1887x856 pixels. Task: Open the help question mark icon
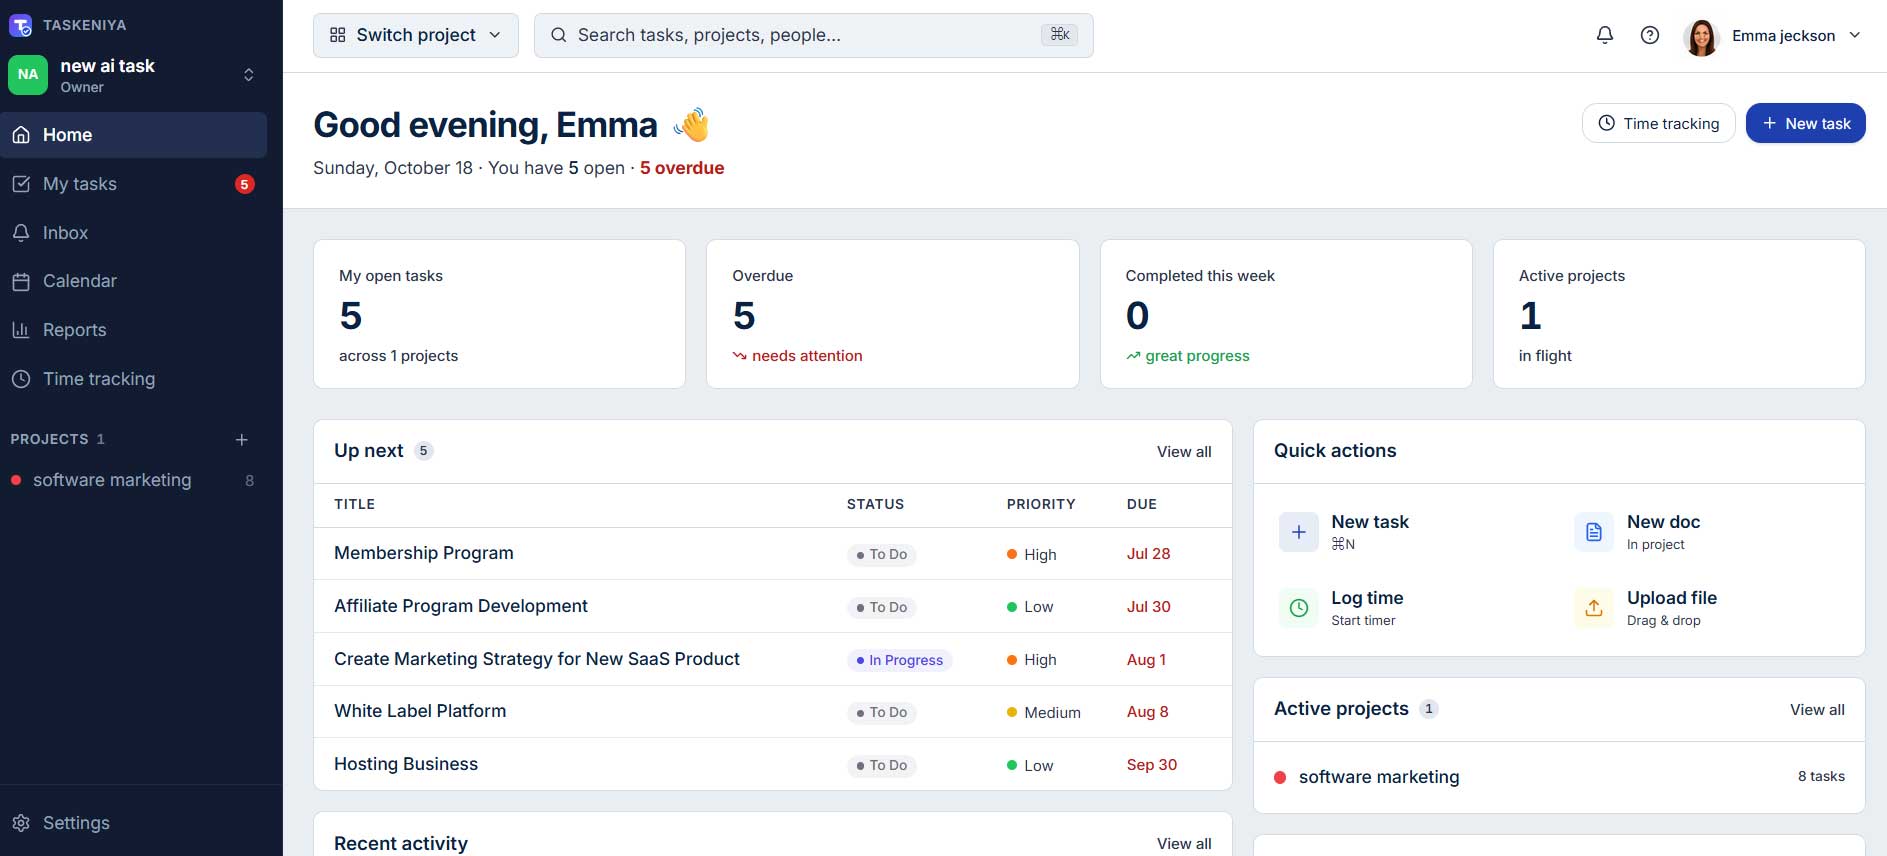click(x=1650, y=35)
